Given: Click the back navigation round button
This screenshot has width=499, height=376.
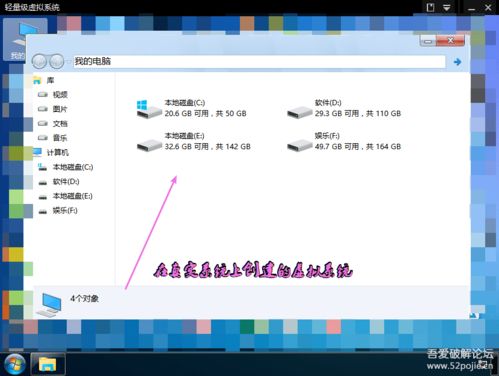Looking at the screenshot, I should tap(40, 61).
